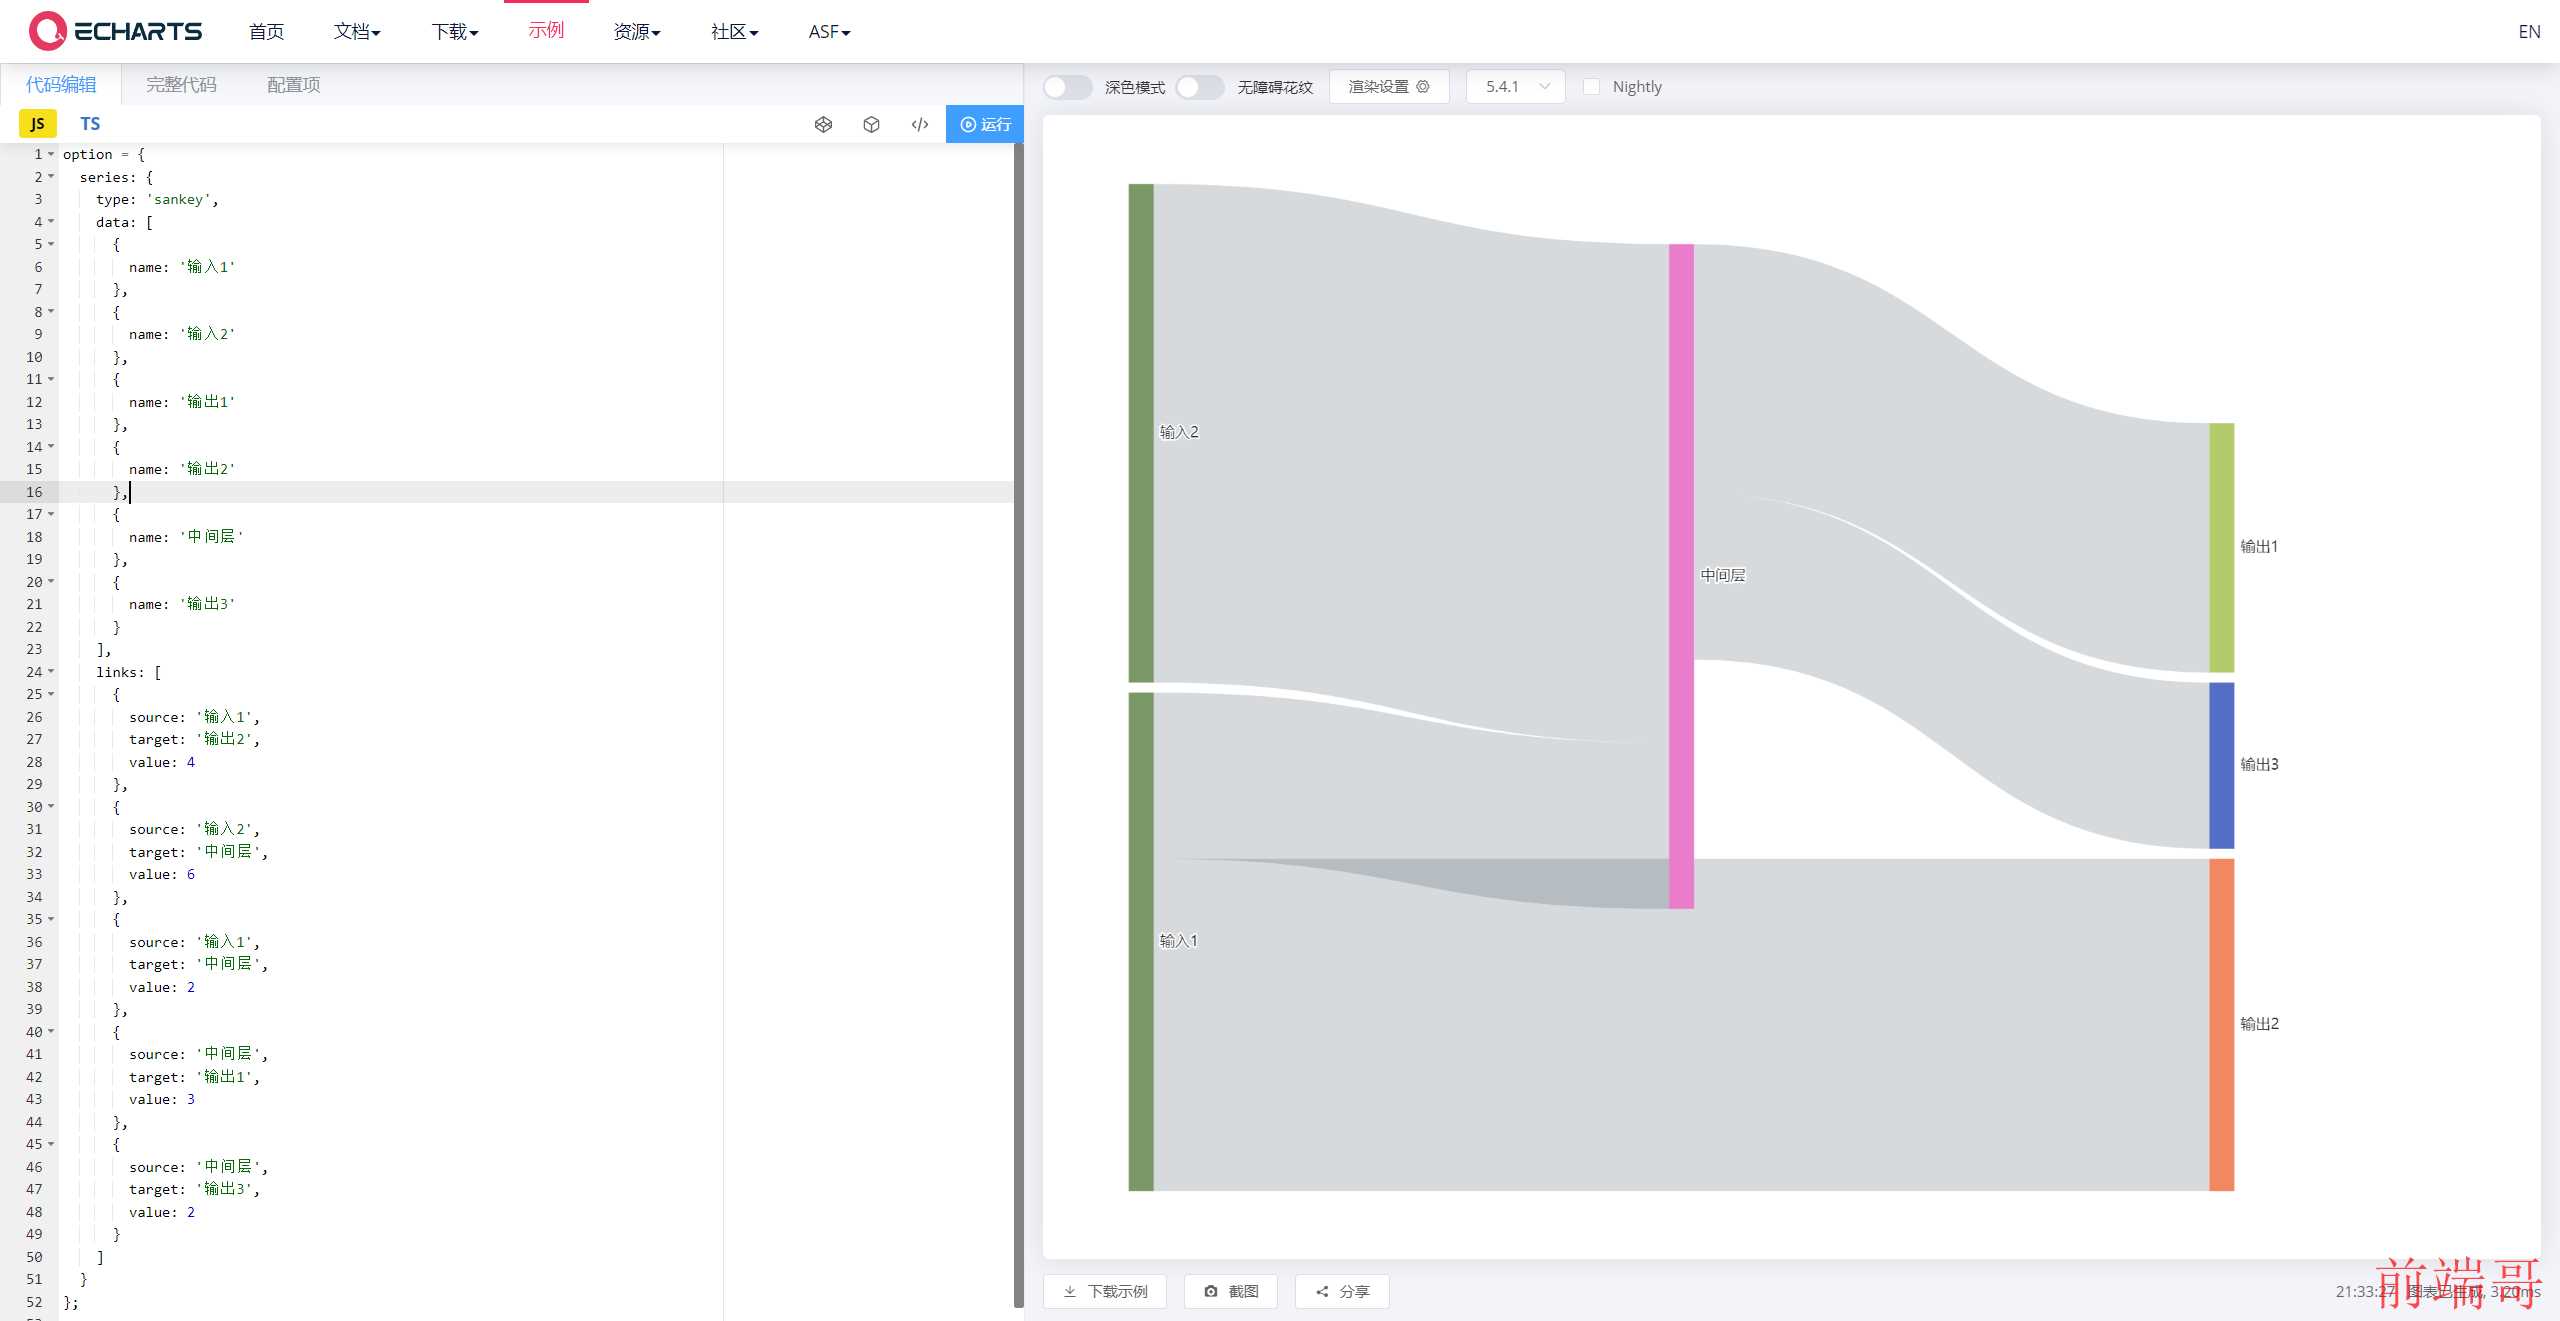Click value: 3 in code
The height and width of the screenshot is (1321, 2560).
[x=162, y=1099]
